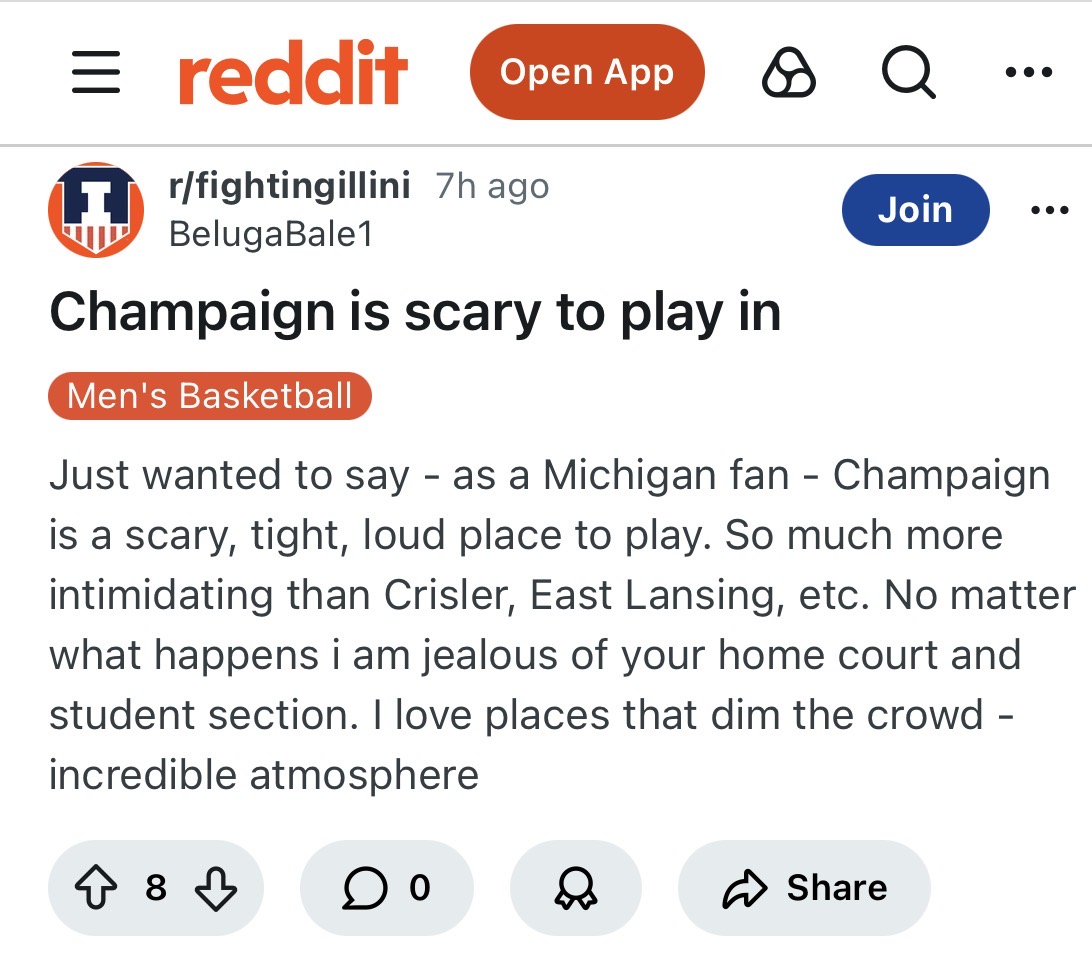Open the top bar three-dot menu

[1029, 73]
